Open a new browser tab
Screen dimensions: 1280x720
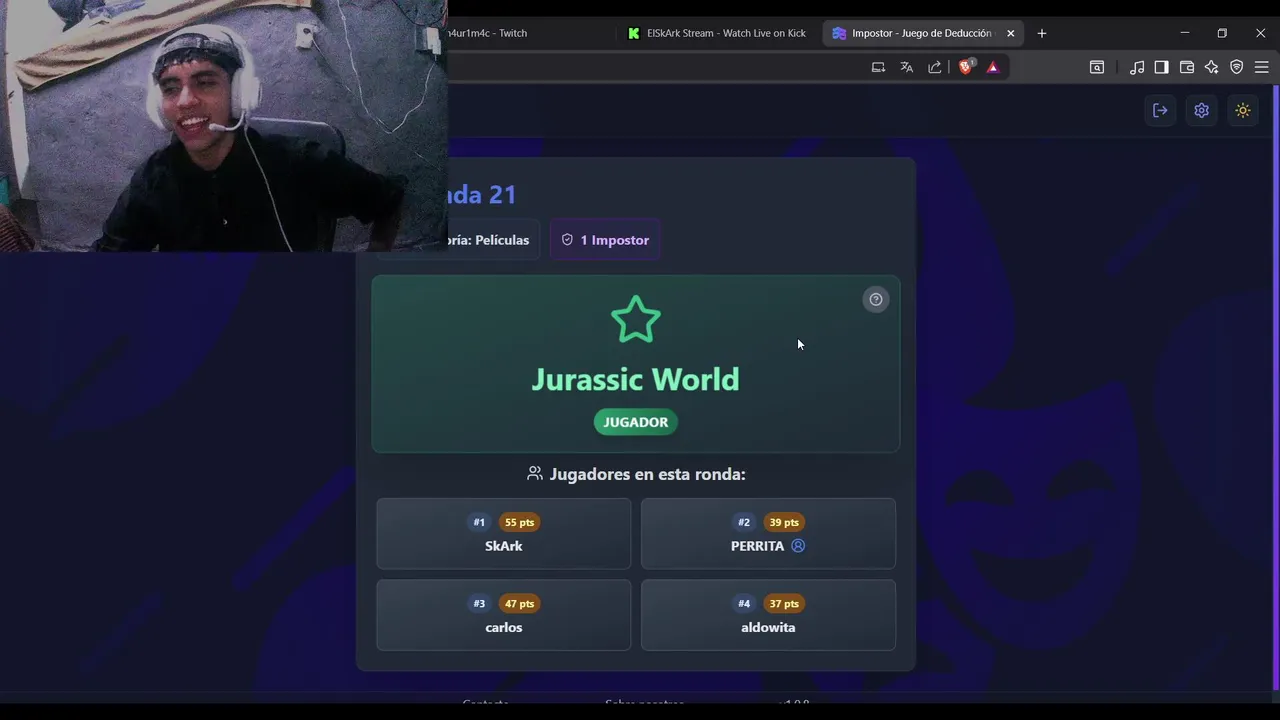coord(1041,33)
